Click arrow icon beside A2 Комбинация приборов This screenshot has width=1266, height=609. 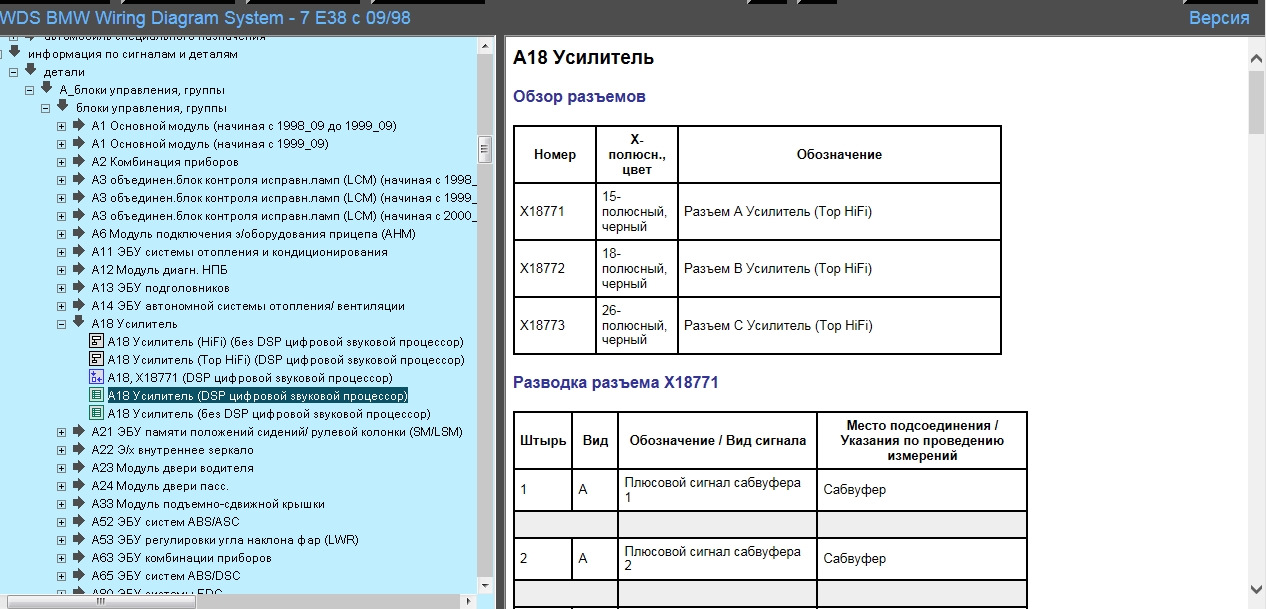tap(78, 161)
